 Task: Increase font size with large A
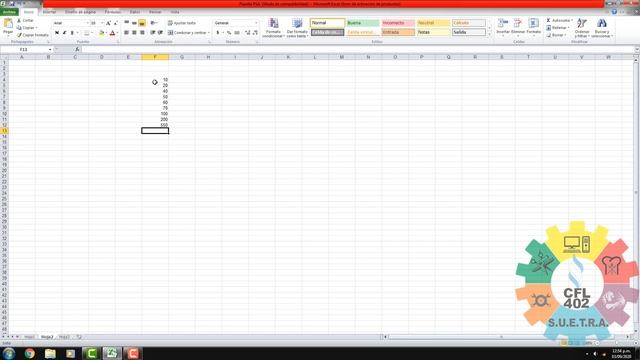(108, 23)
